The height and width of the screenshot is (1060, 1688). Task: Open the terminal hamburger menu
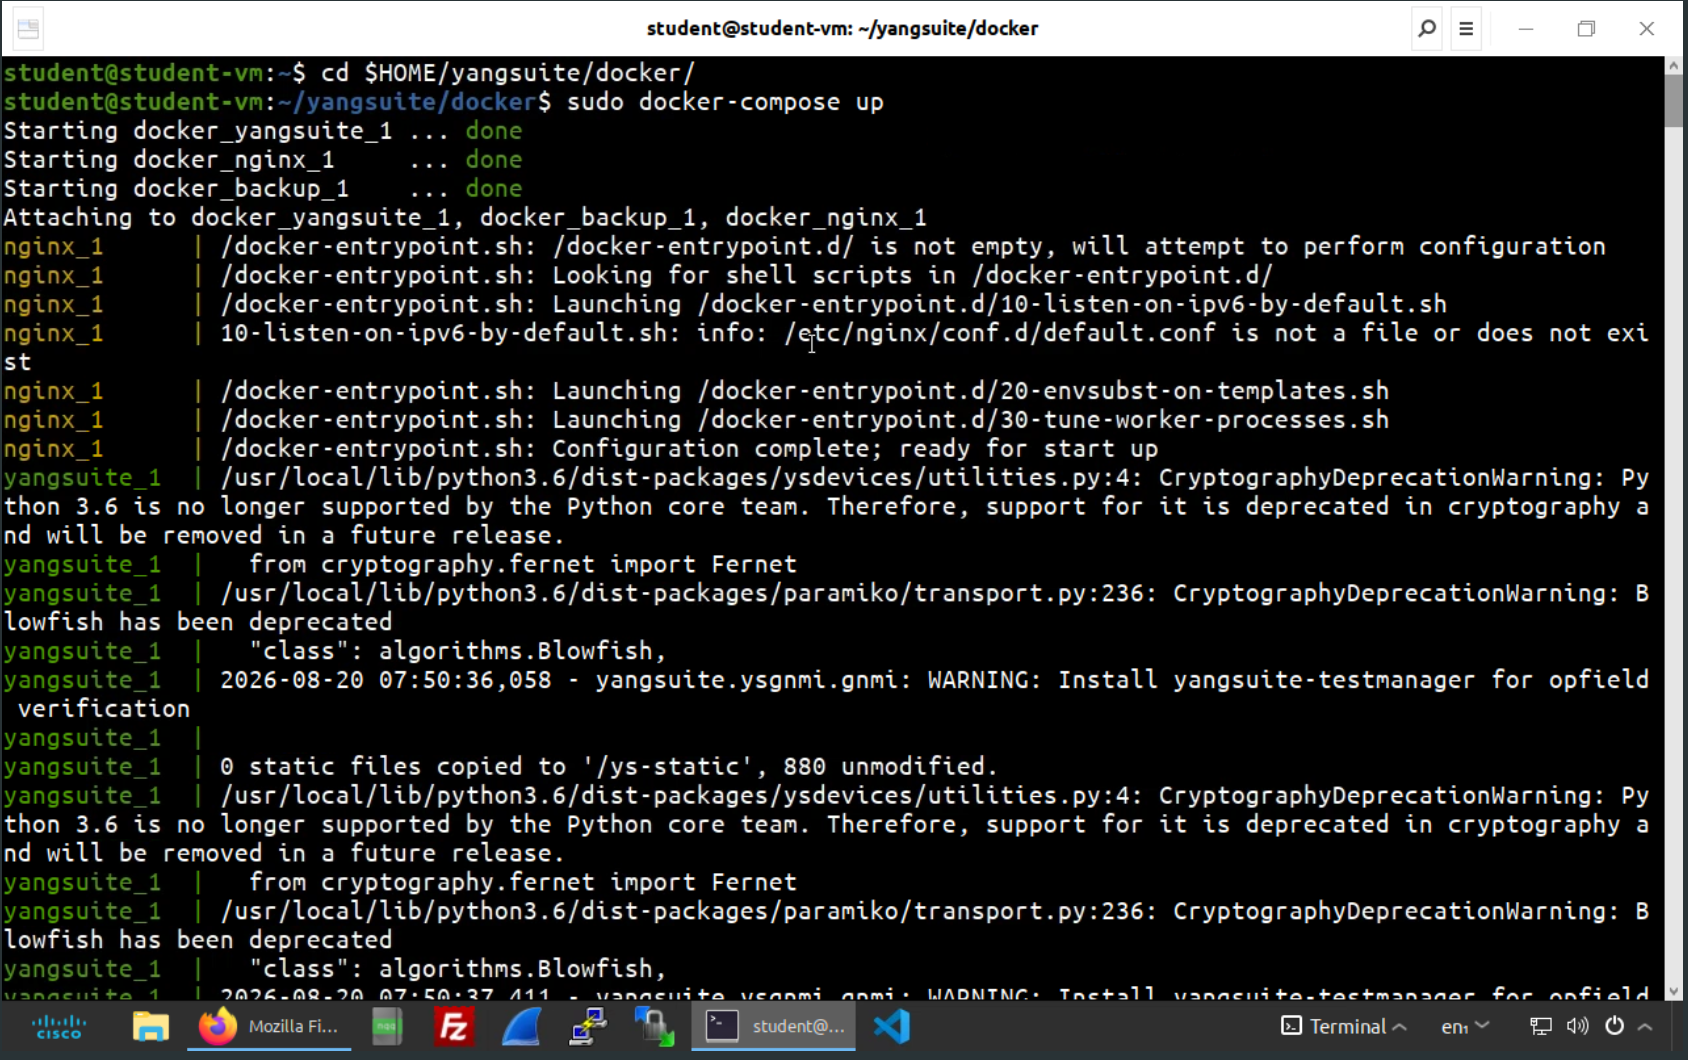point(1466,29)
